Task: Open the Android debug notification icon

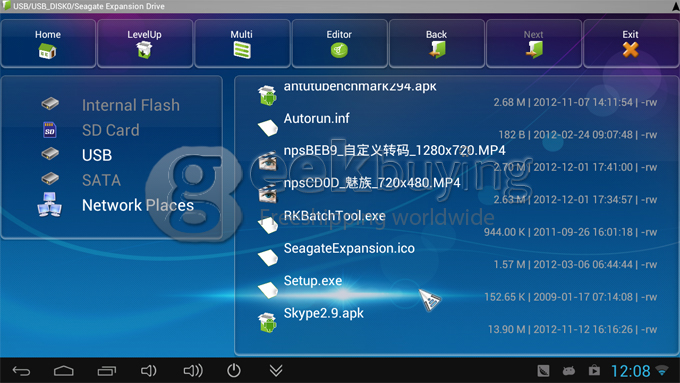Action: click(569, 371)
